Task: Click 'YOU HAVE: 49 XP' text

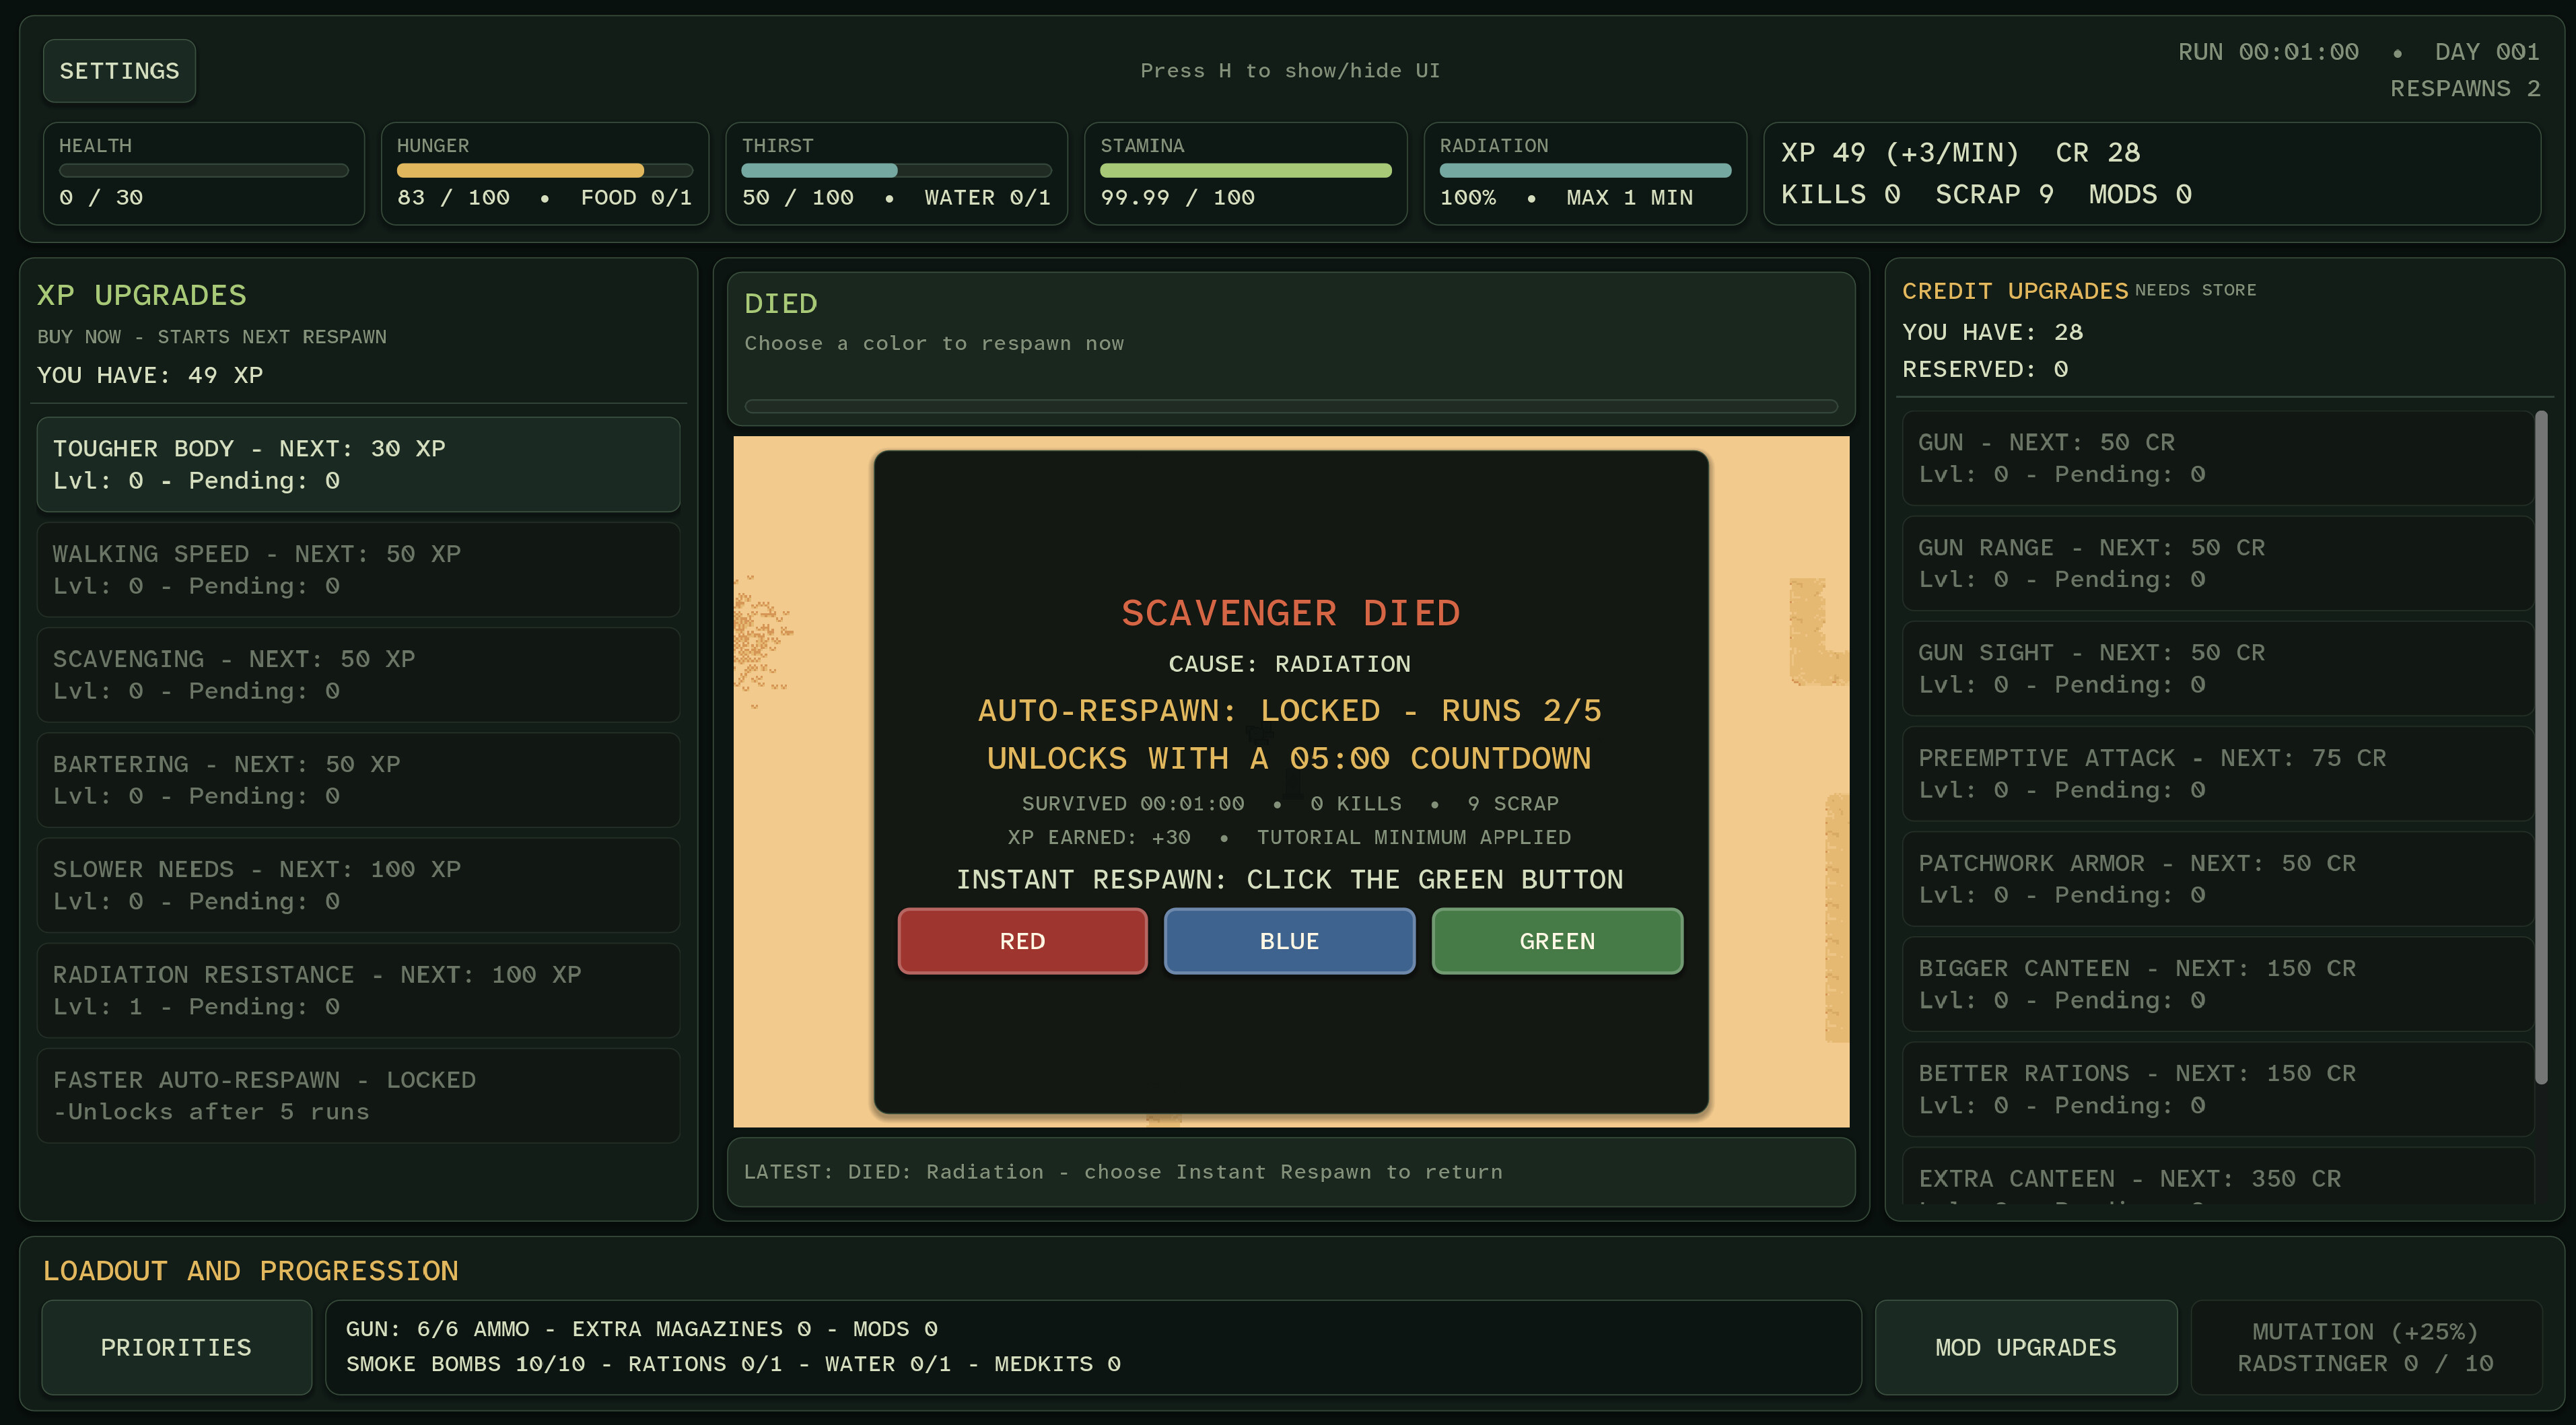Action: tap(150, 375)
